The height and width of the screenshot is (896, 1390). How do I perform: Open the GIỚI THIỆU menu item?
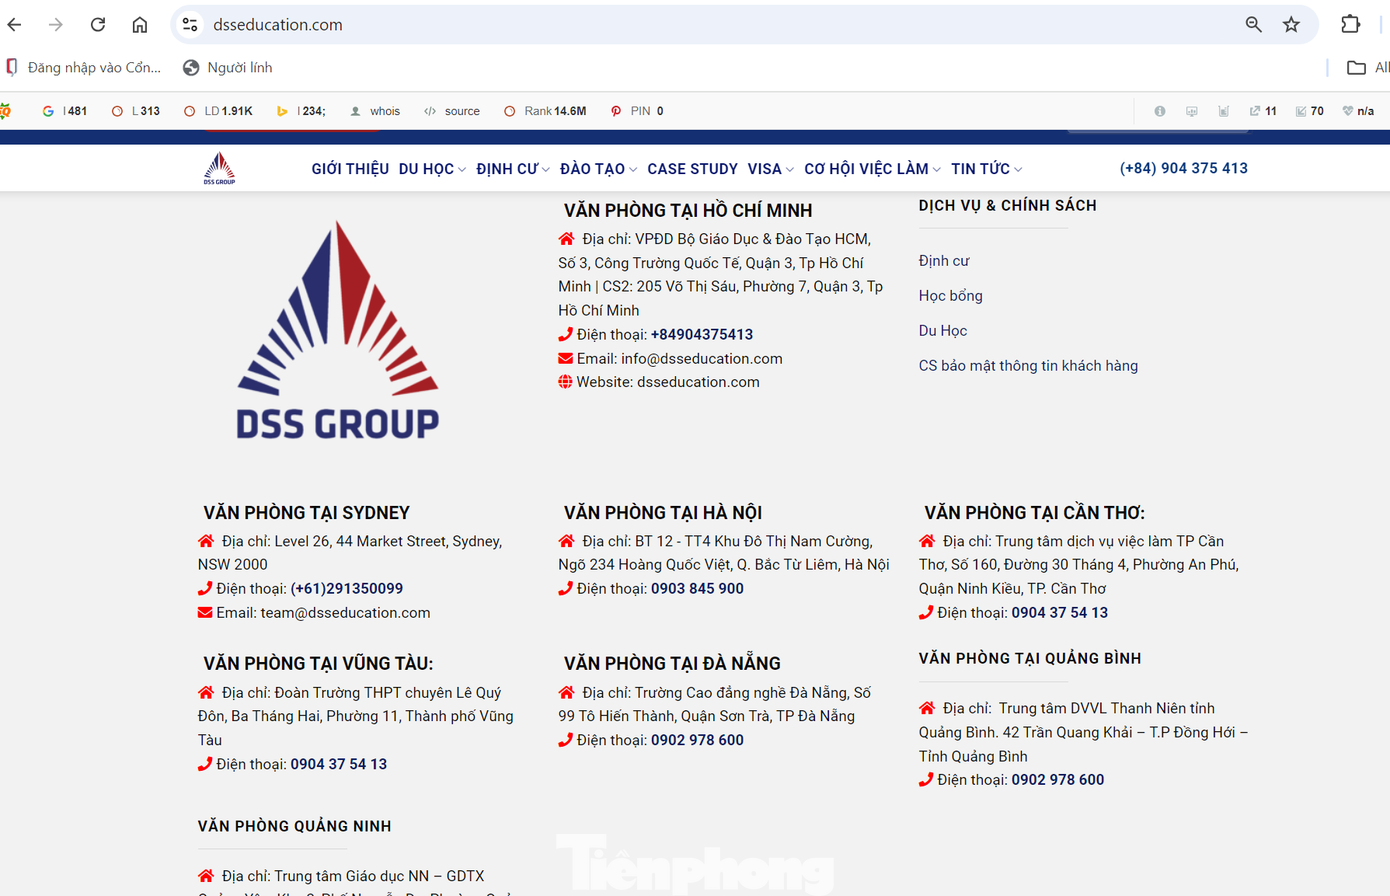(350, 169)
